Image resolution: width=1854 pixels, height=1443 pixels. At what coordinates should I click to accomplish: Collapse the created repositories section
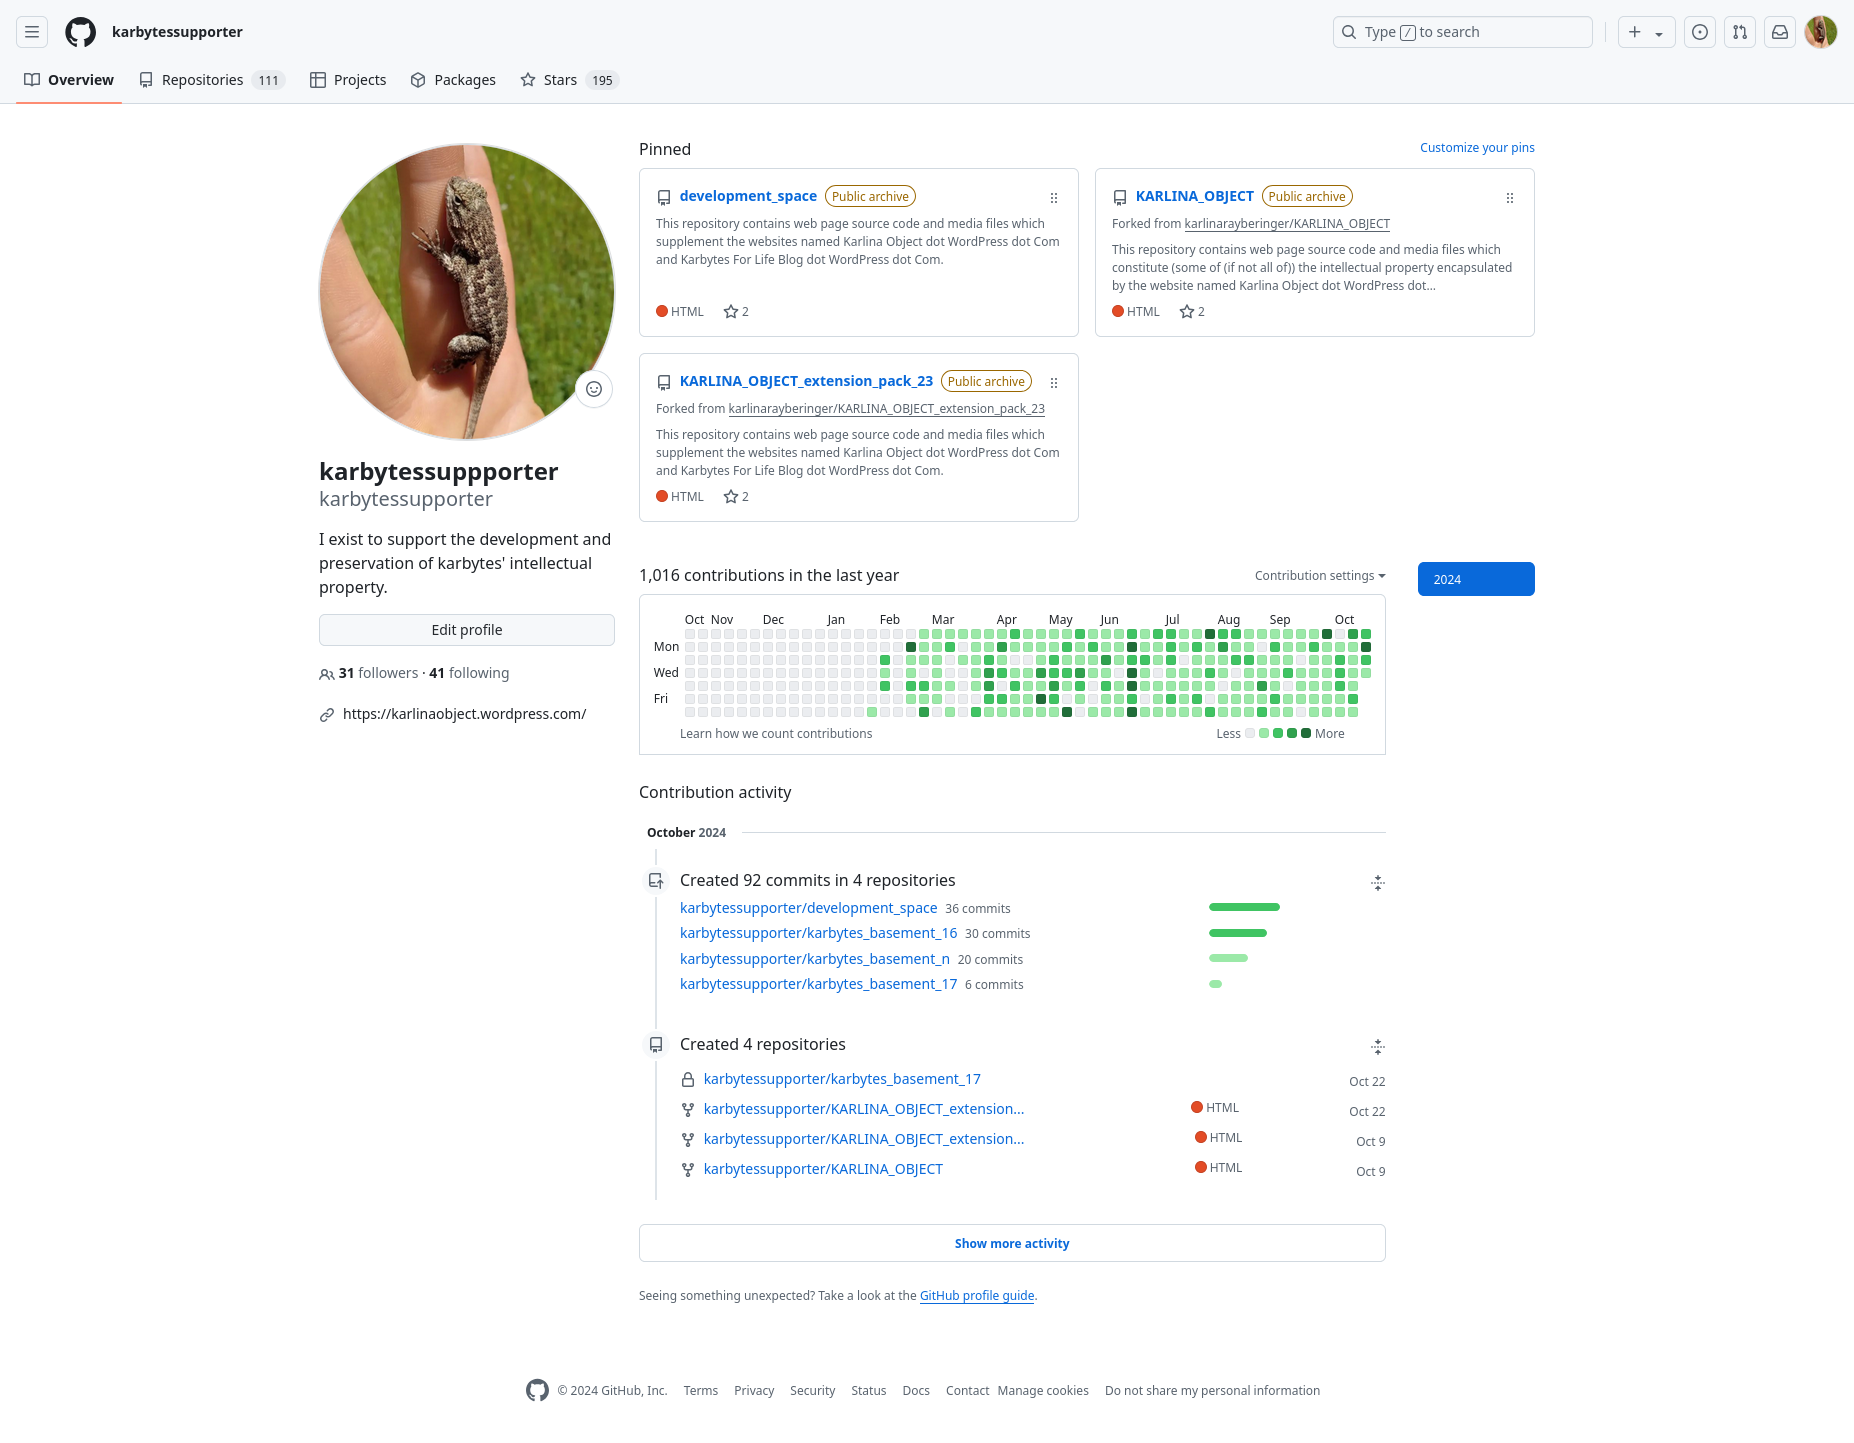click(1378, 1047)
